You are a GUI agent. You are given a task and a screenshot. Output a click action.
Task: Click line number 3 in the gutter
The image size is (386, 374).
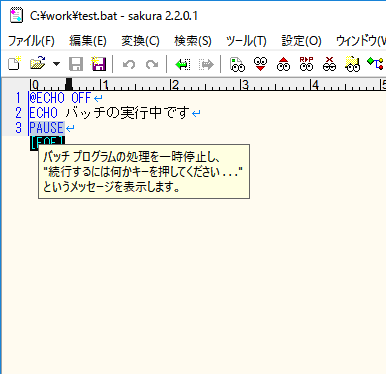tap(18, 128)
